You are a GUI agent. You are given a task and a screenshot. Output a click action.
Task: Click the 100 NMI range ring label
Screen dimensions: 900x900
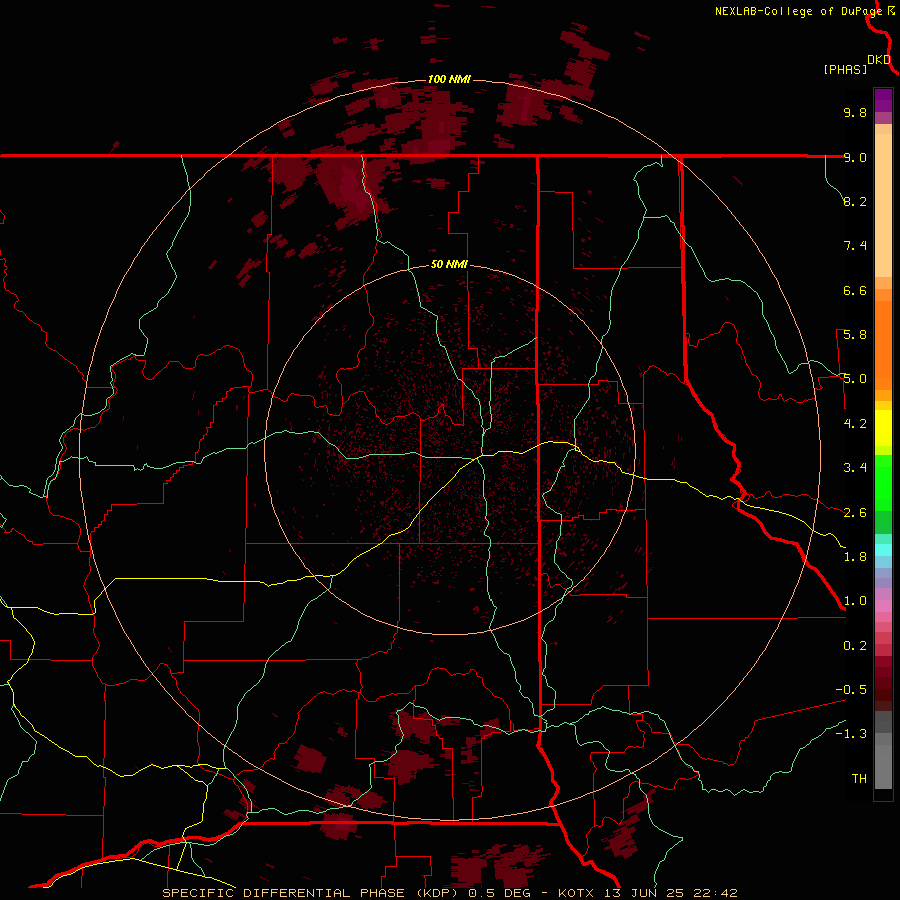coord(449,79)
